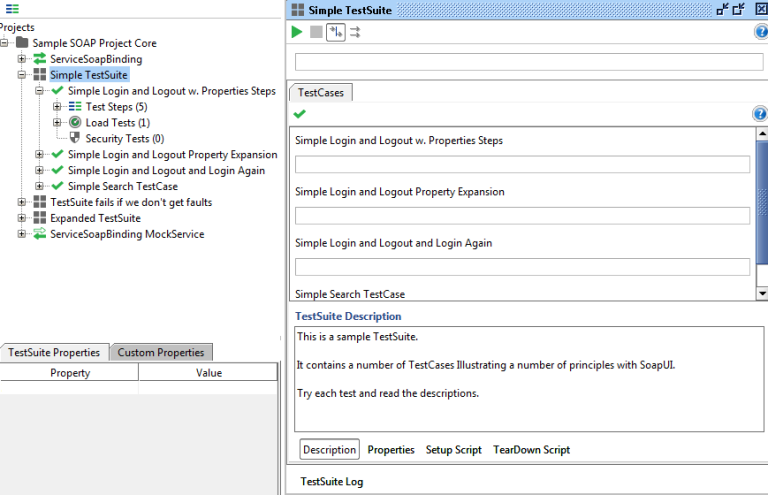Open the TearDown Script tab
768x495 pixels.
coord(531,450)
